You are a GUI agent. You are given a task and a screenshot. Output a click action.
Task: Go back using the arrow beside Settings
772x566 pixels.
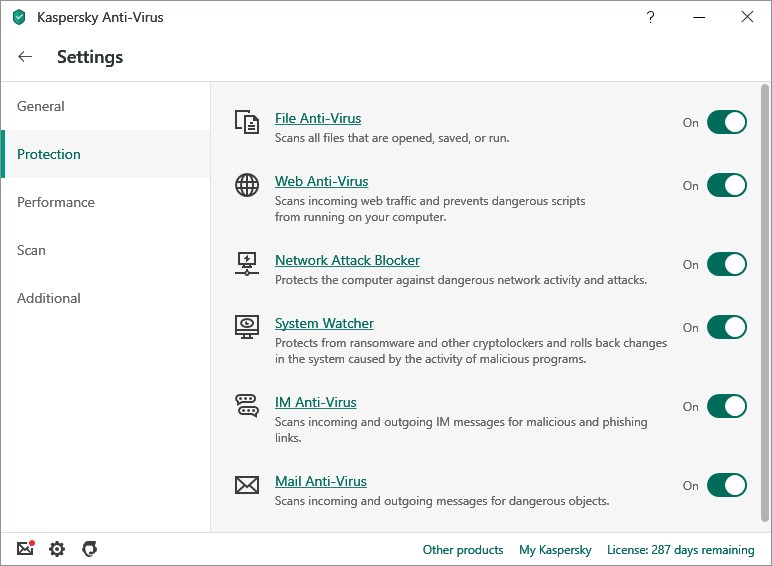25,57
